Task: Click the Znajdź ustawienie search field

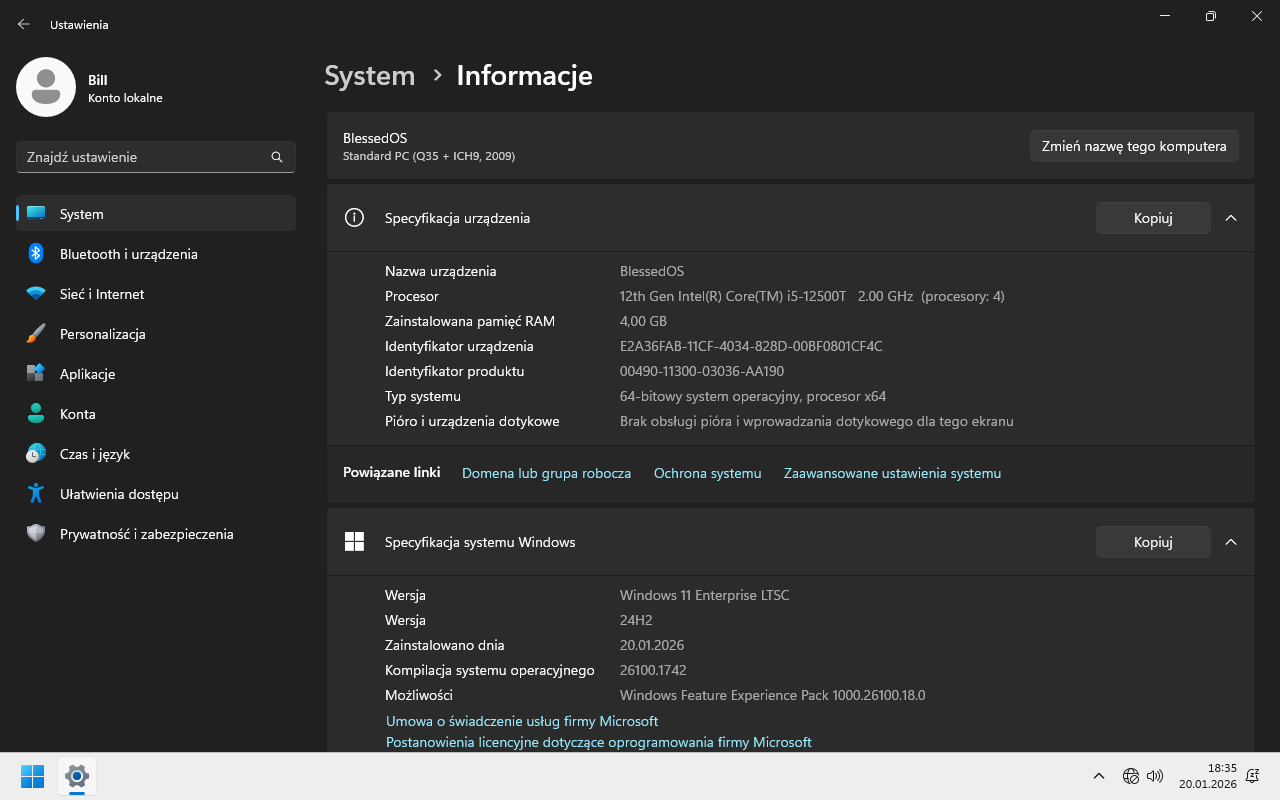Action: click(145, 157)
